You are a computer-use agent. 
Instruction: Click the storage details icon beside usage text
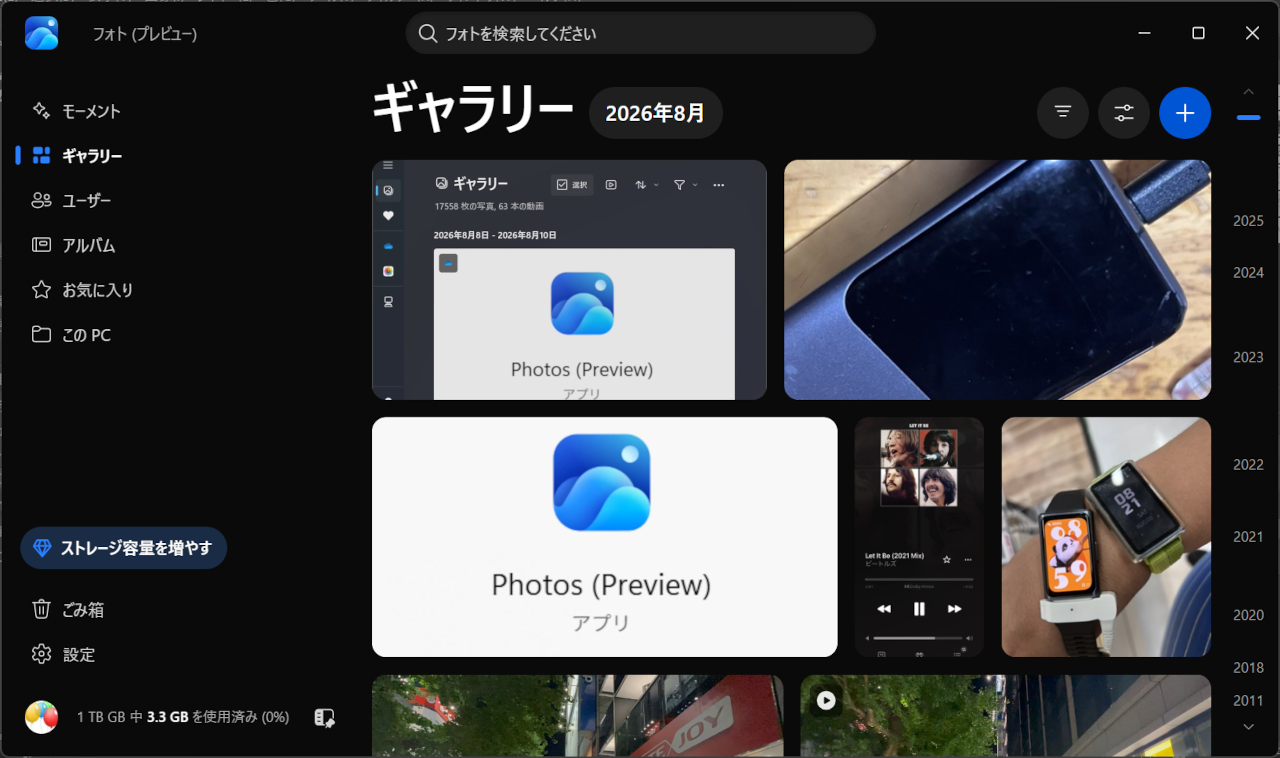click(324, 717)
